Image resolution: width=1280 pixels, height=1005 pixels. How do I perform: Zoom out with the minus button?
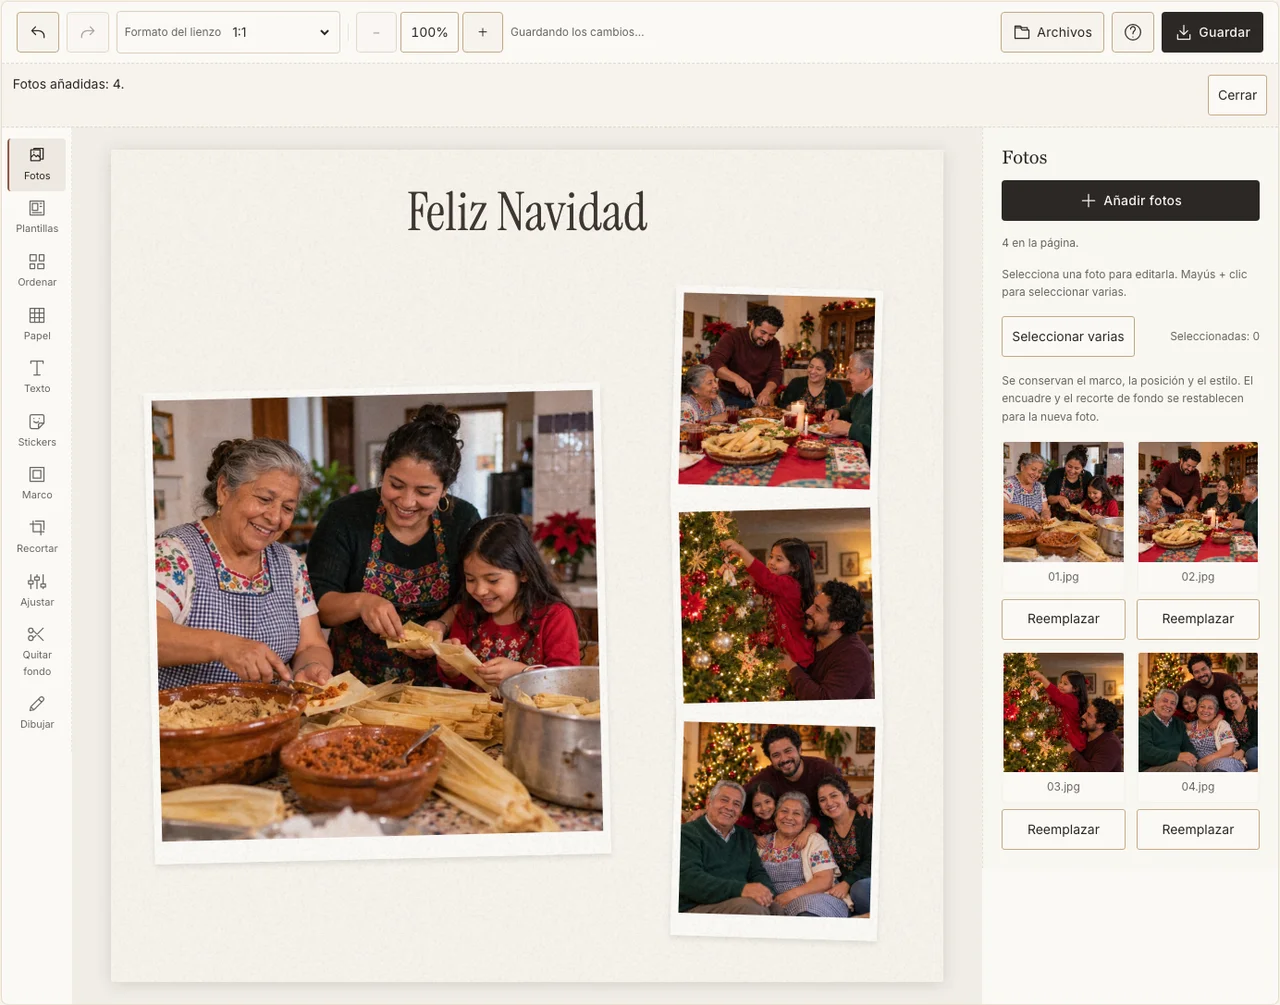[376, 32]
